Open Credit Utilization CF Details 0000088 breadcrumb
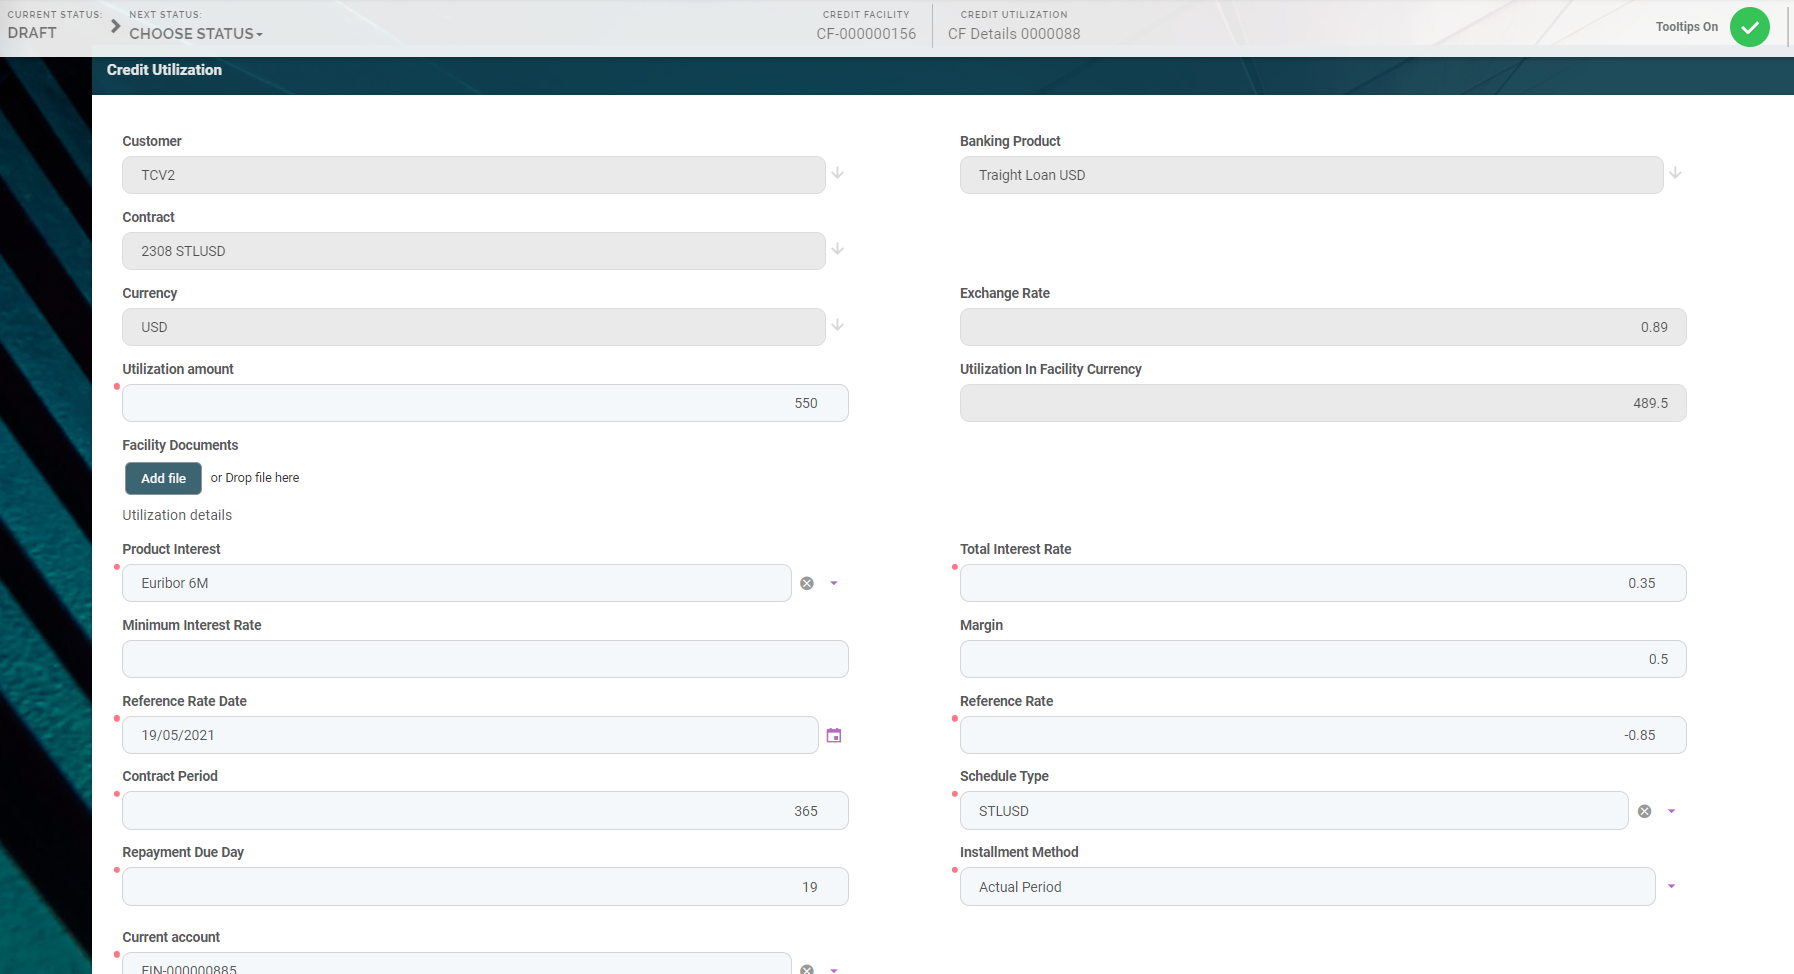The width and height of the screenshot is (1794, 974). click(1013, 34)
